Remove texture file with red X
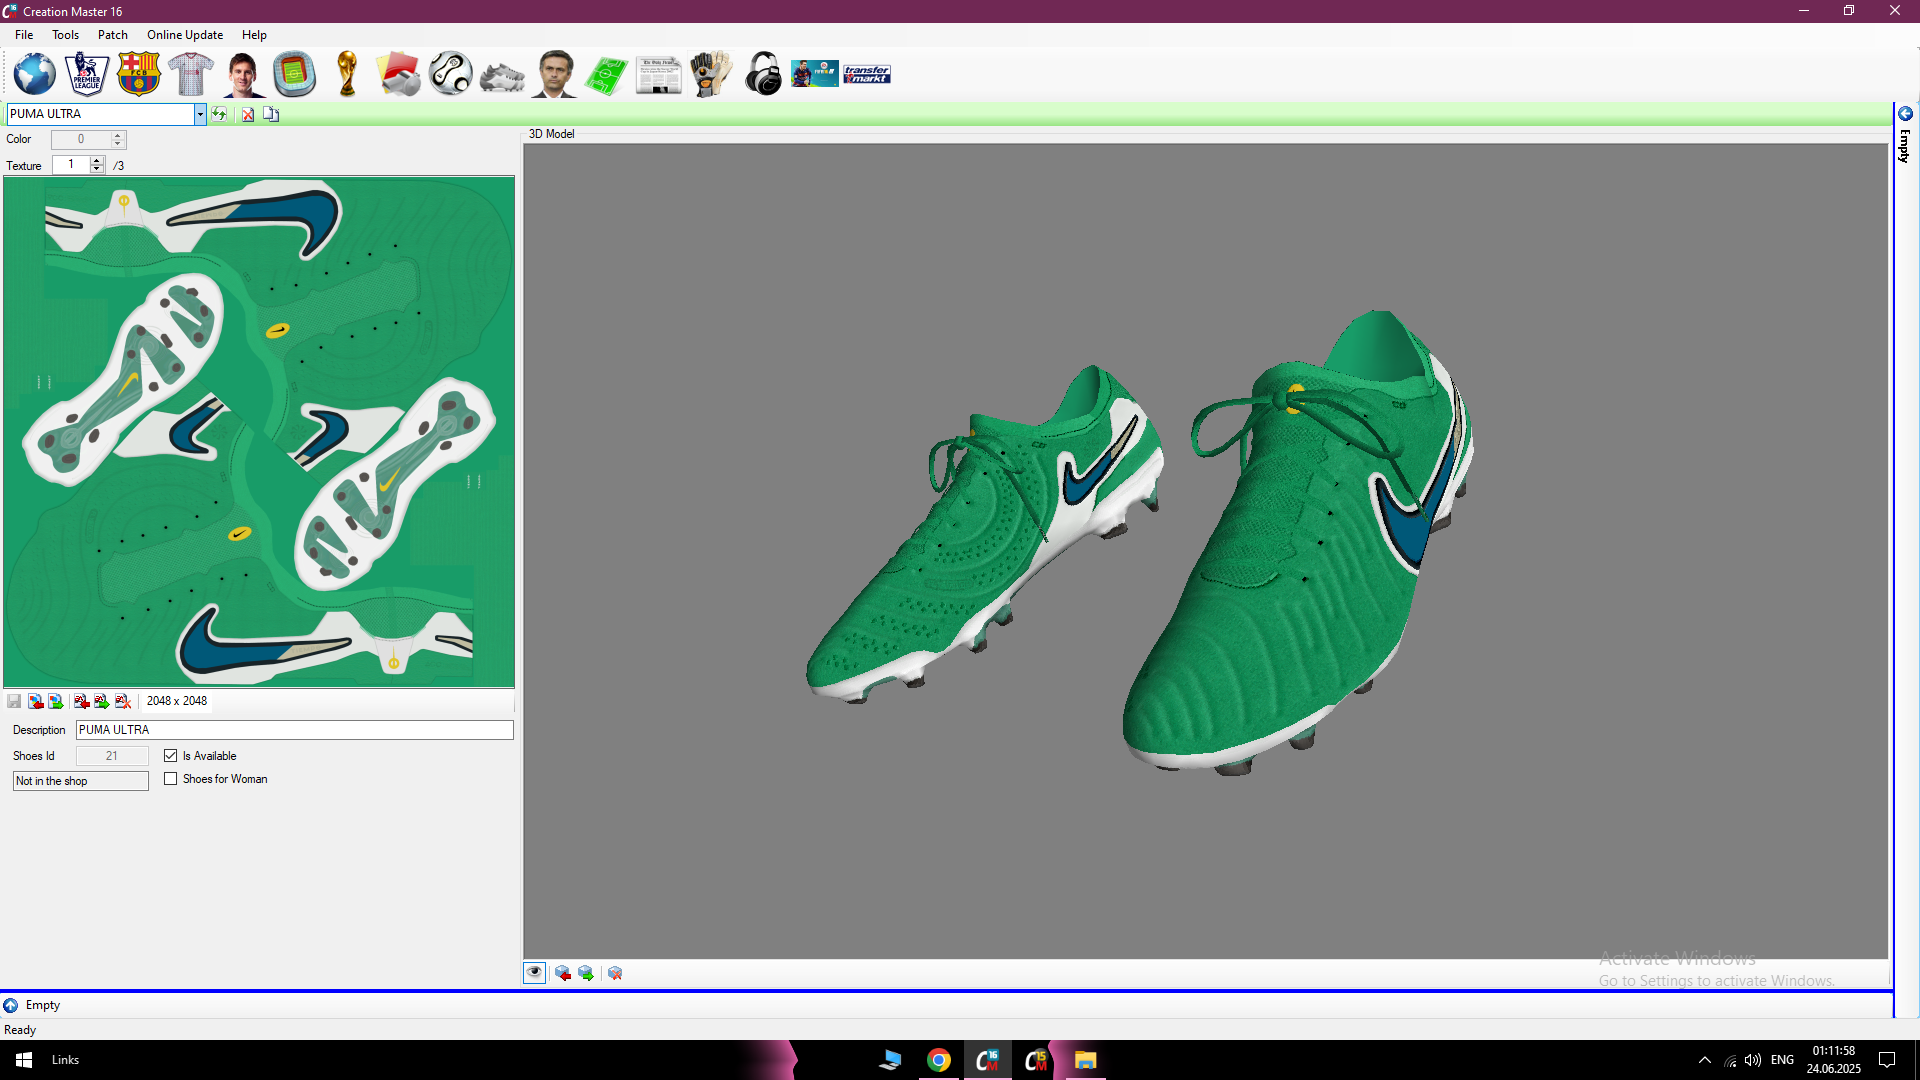 [123, 701]
